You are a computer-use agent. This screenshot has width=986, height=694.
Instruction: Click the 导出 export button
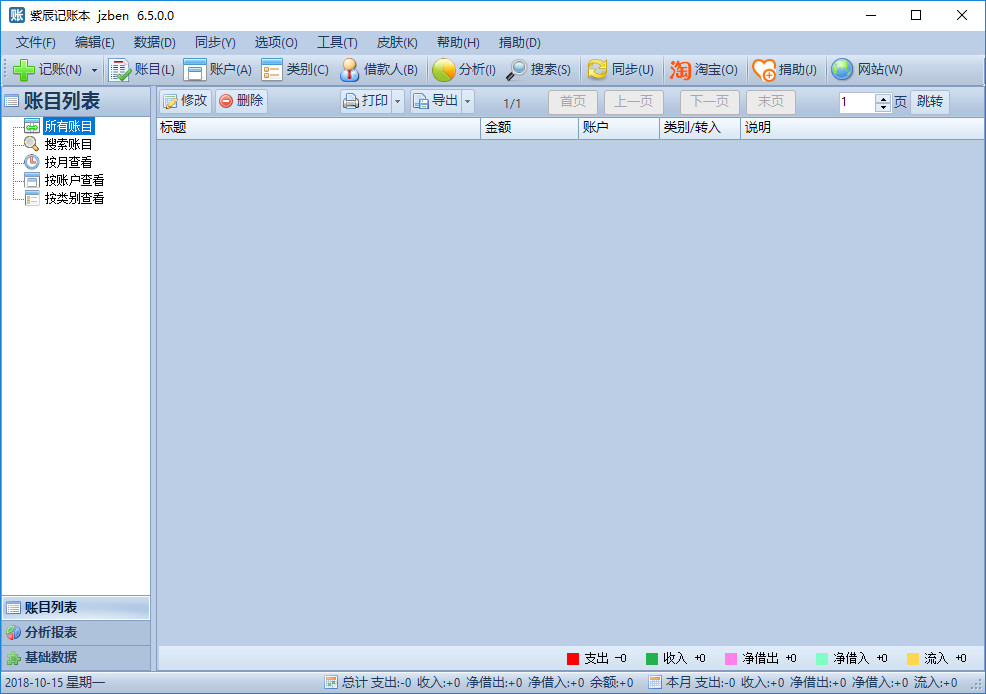(436, 101)
